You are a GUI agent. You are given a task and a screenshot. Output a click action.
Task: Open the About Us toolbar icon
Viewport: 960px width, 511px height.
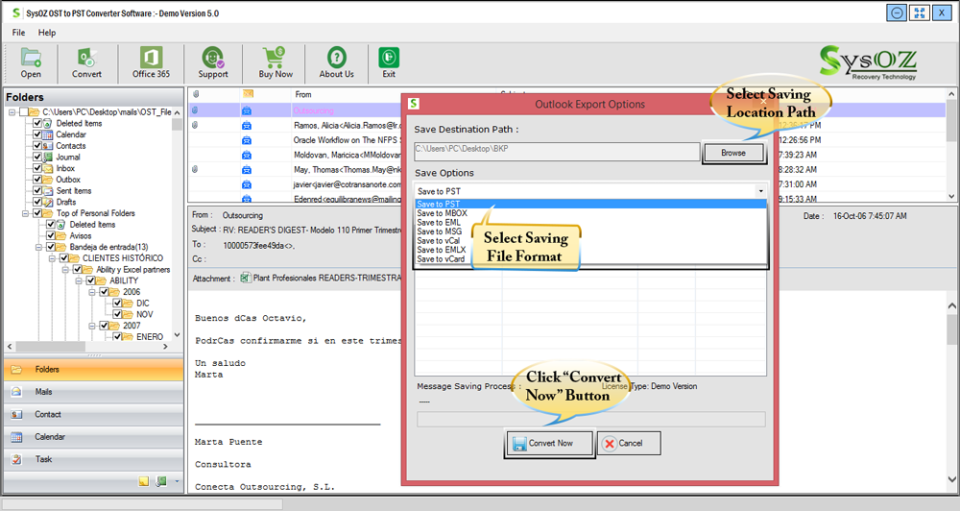(x=336, y=58)
